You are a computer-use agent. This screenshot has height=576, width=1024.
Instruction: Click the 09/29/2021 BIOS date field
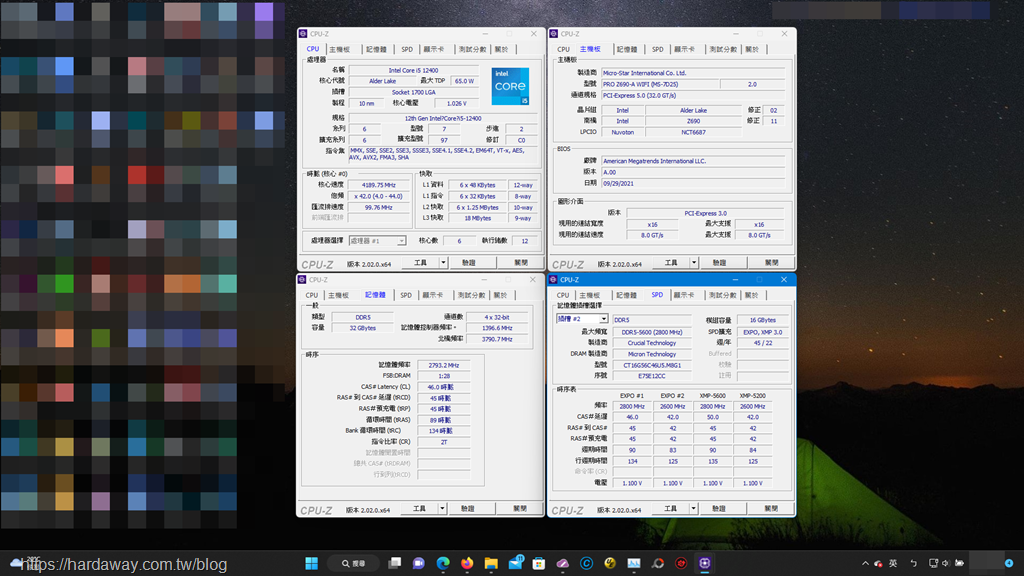[x=692, y=184]
